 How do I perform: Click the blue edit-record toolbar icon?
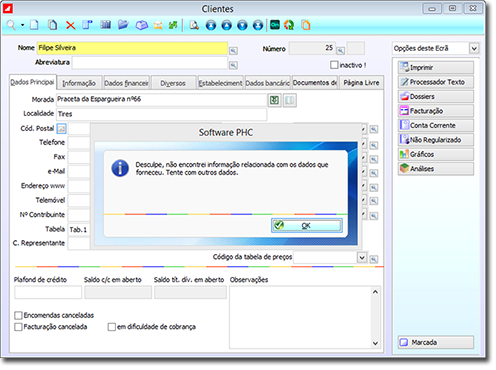(88, 25)
